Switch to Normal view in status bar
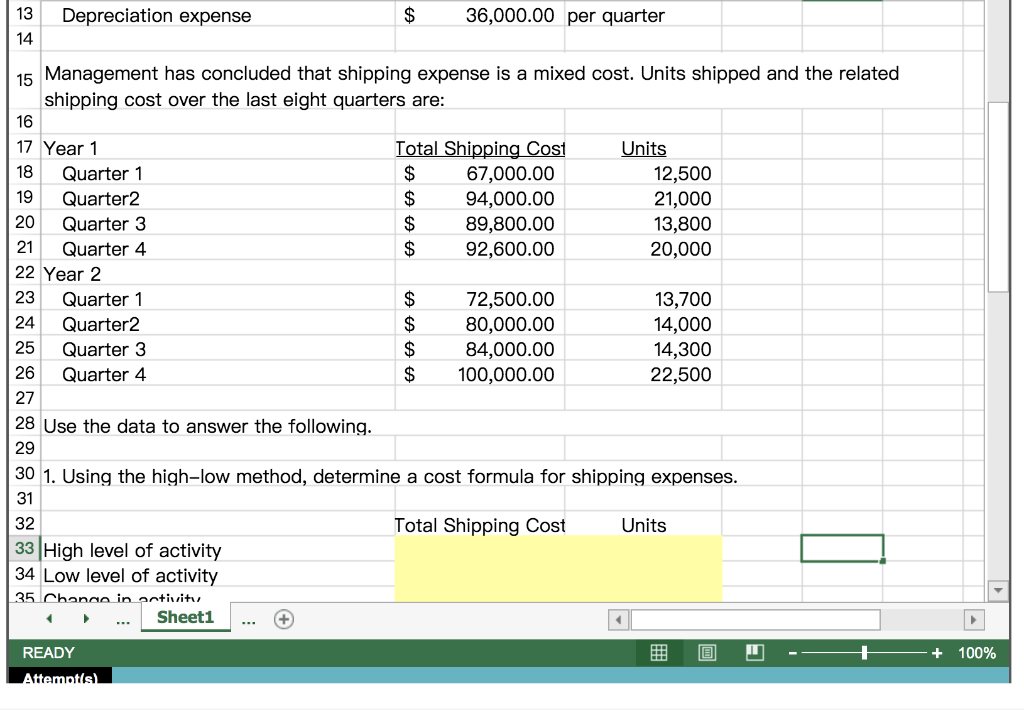Viewport: 1024px width, 711px height. 658,652
